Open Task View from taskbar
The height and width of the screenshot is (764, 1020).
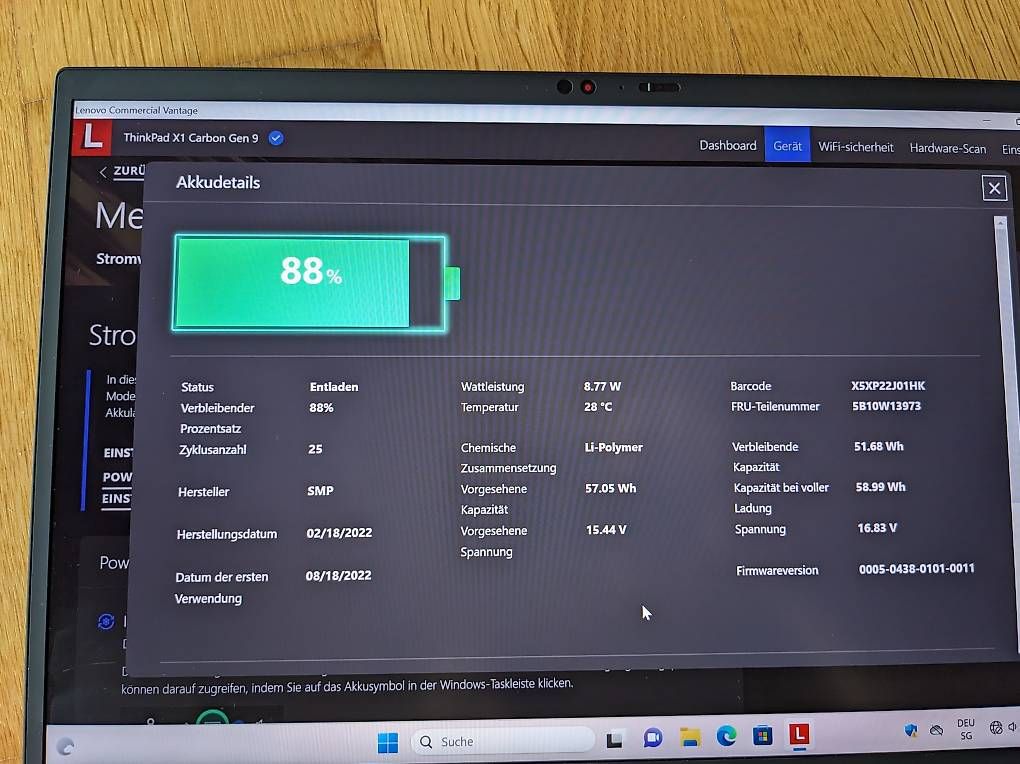tap(614, 740)
